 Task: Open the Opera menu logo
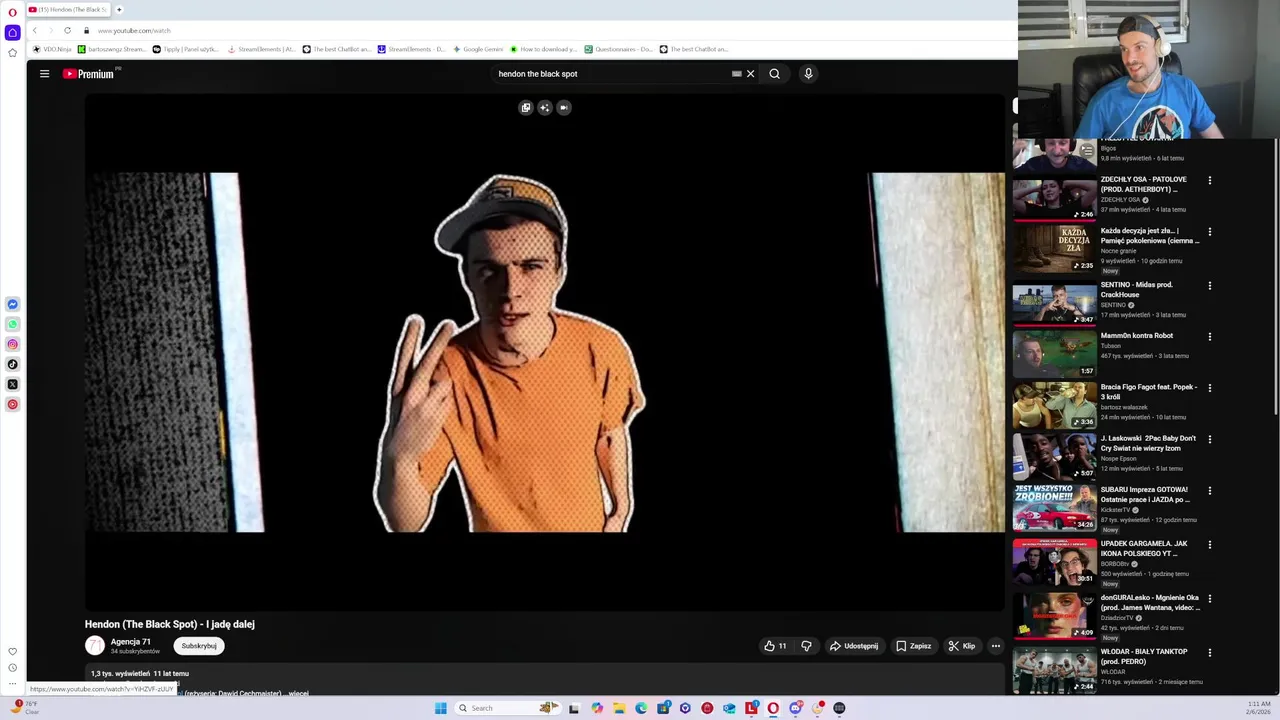click(12, 12)
